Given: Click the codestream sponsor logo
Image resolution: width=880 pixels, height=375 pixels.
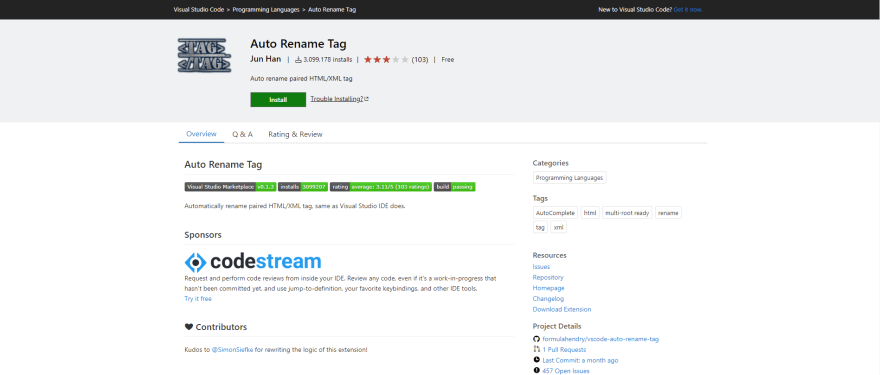Looking at the screenshot, I should 253,262.
